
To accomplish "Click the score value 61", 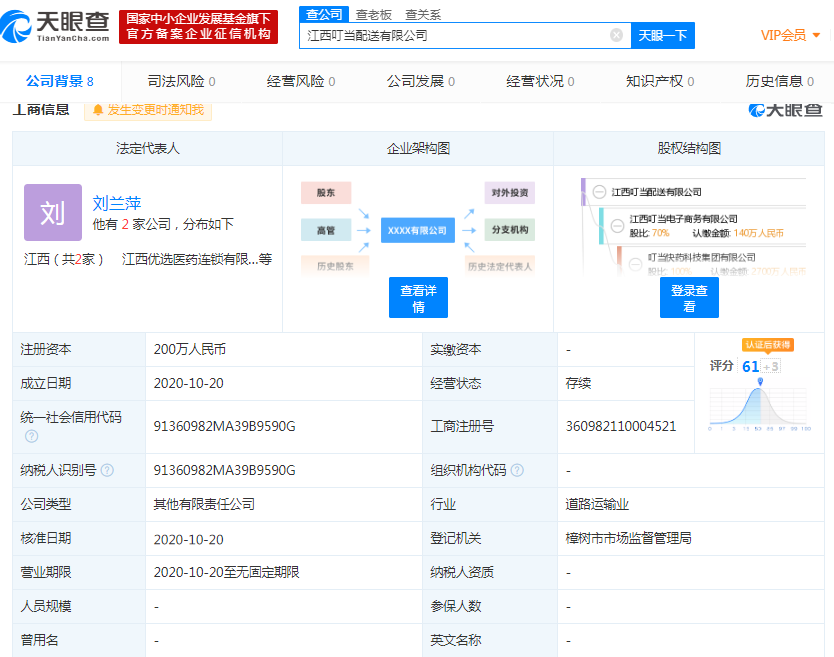I will click(x=750, y=366).
